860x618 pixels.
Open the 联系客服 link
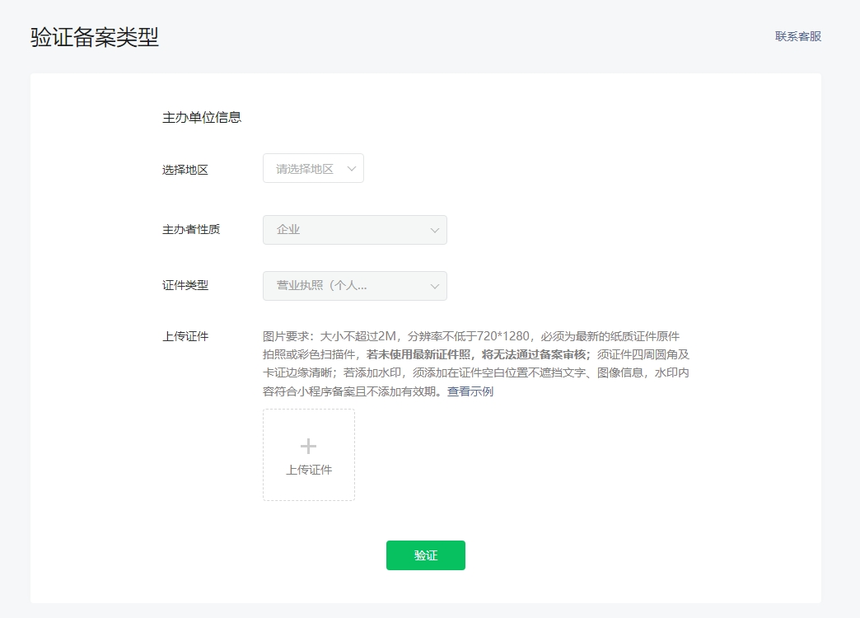(797, 36)
